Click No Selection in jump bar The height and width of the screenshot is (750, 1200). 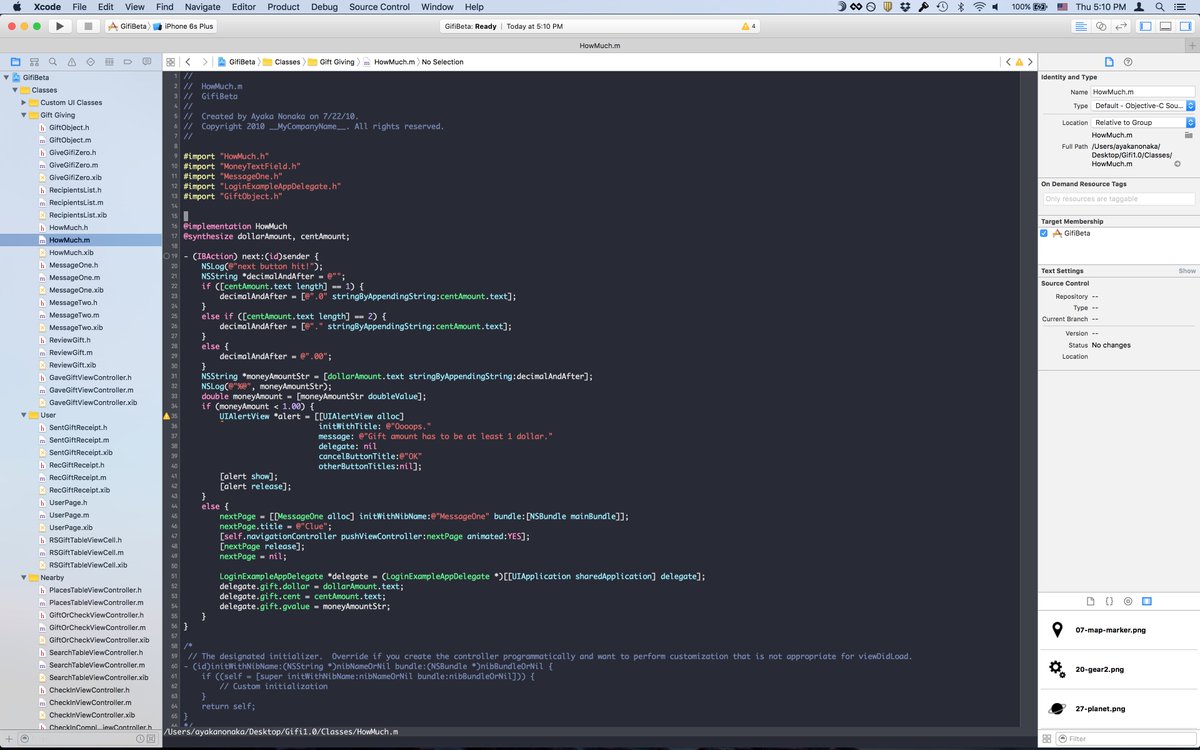coord(442,62)
